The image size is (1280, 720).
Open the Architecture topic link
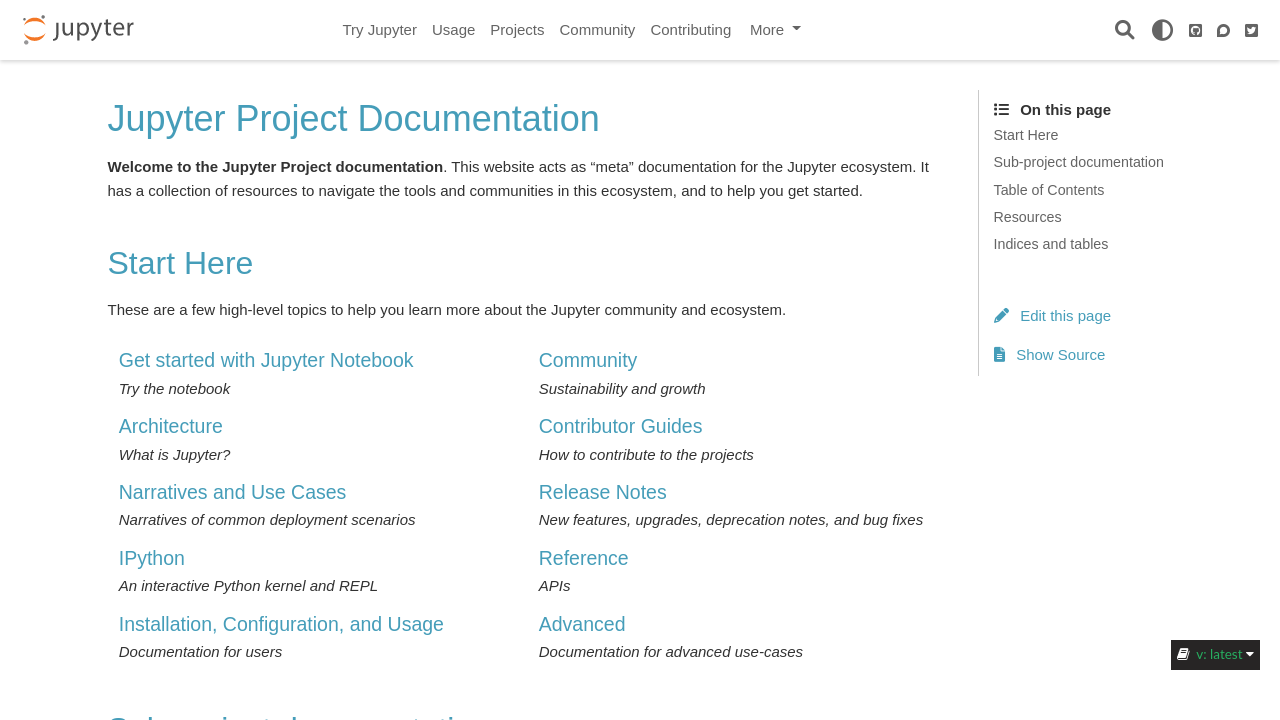171,426
